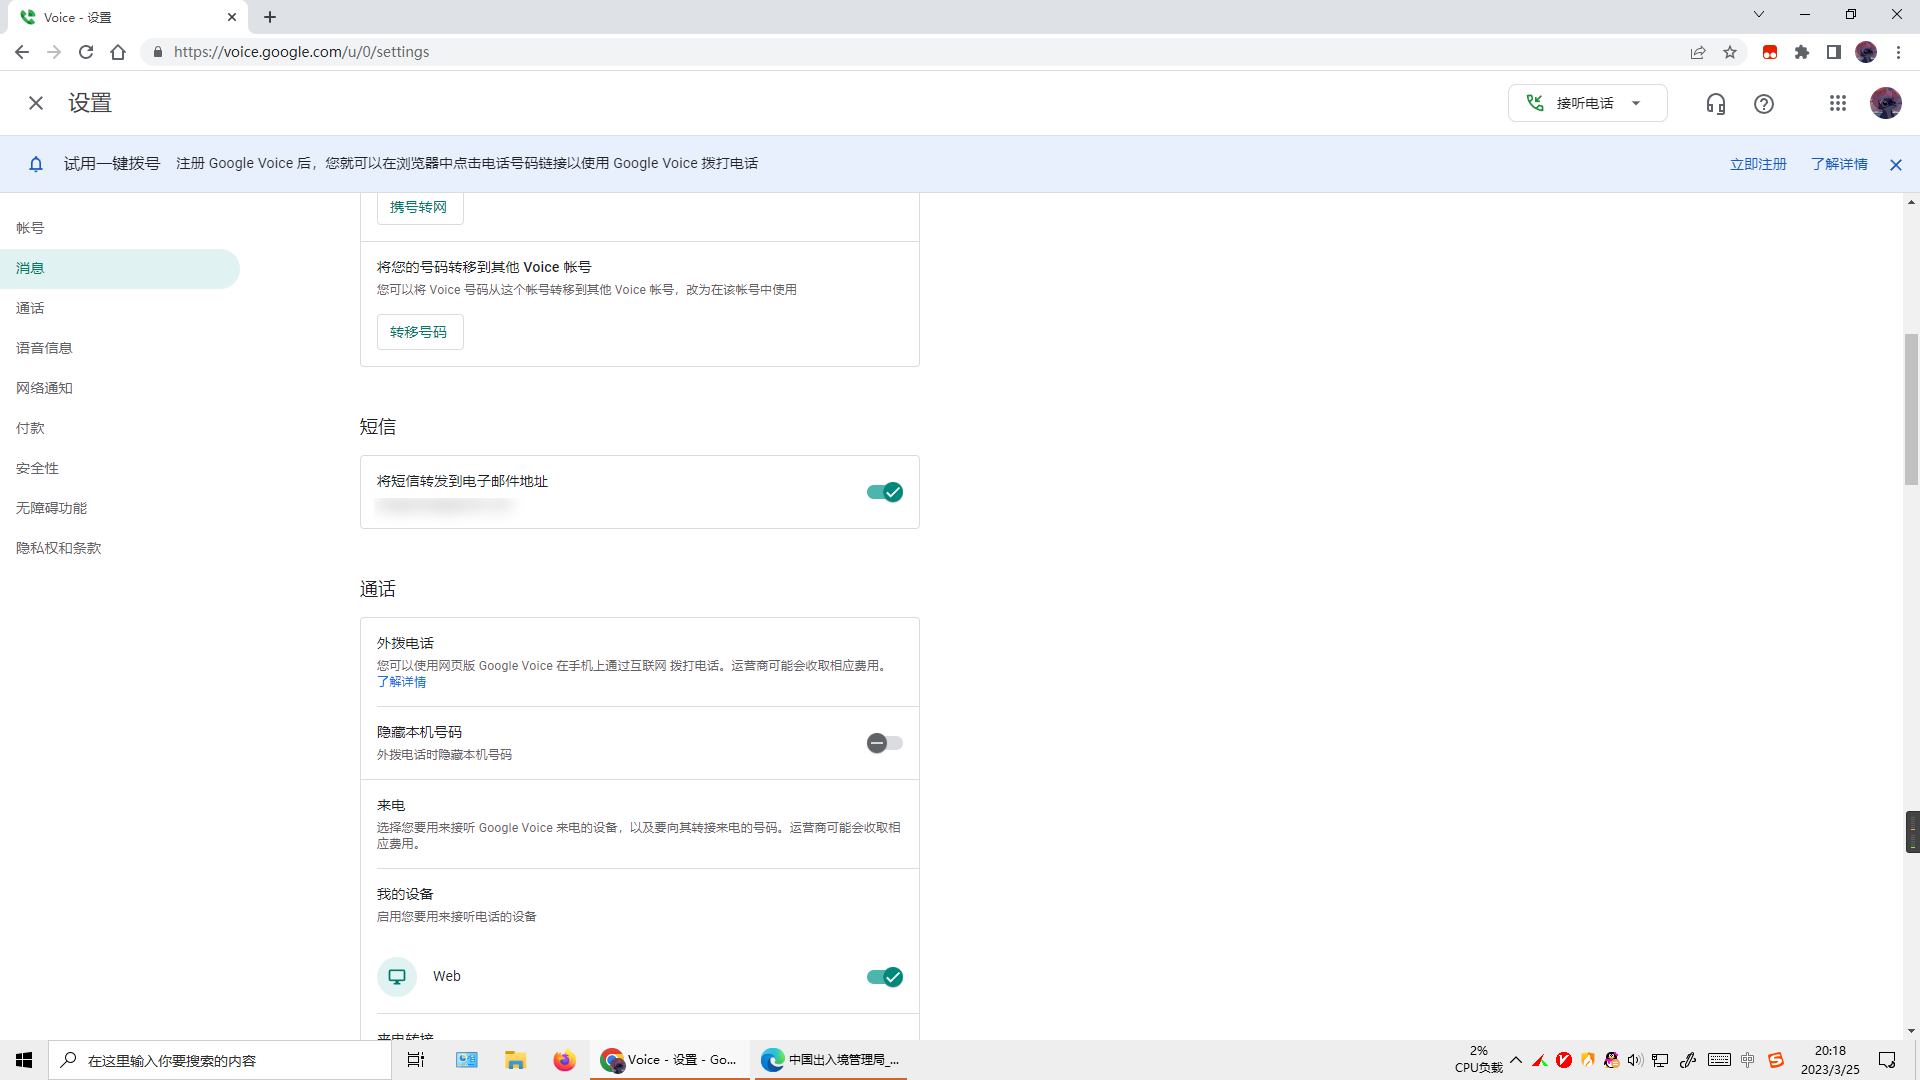
Task: Open the headset audio settings icon
Action: (x=1716, y=104)
